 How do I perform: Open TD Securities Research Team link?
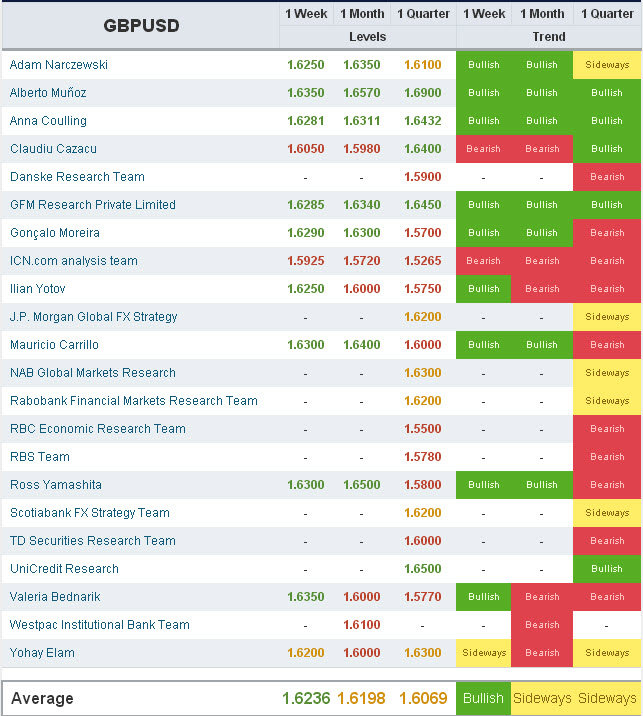pos(93,541)
